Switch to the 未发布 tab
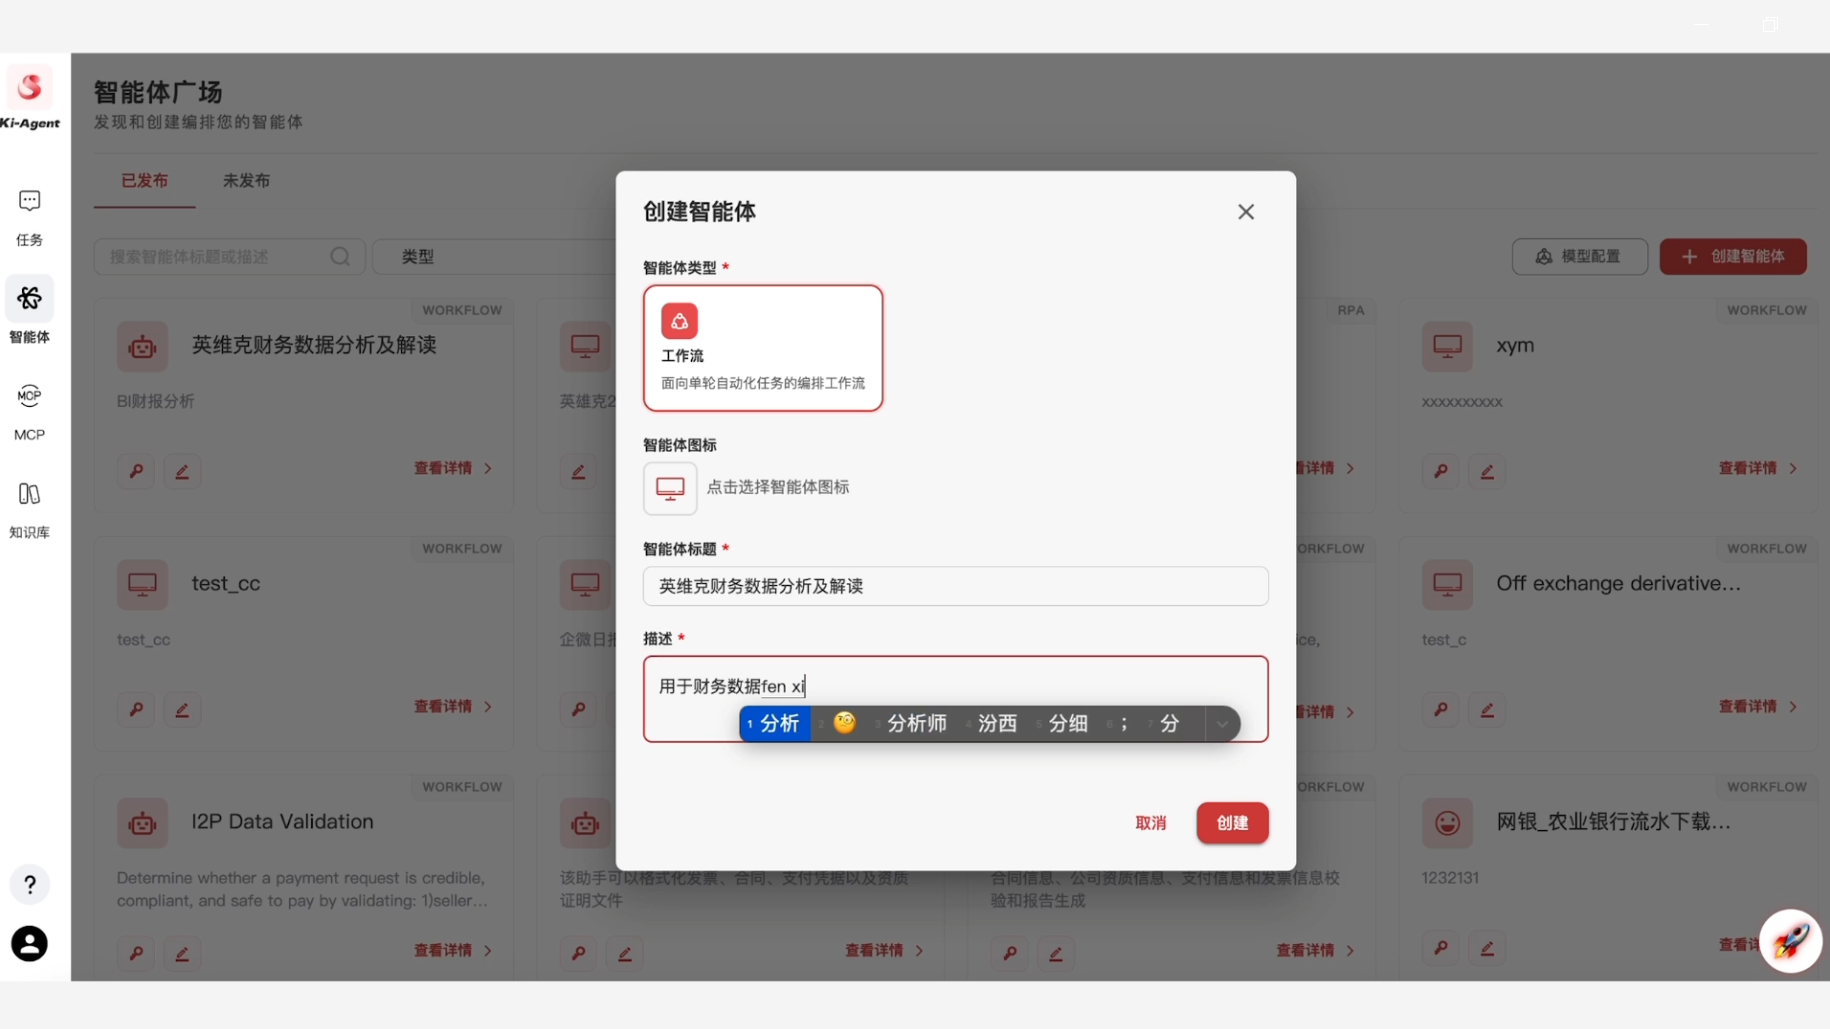The width and height of the screenshot is (1830, 1029). [x=246, y=181]
